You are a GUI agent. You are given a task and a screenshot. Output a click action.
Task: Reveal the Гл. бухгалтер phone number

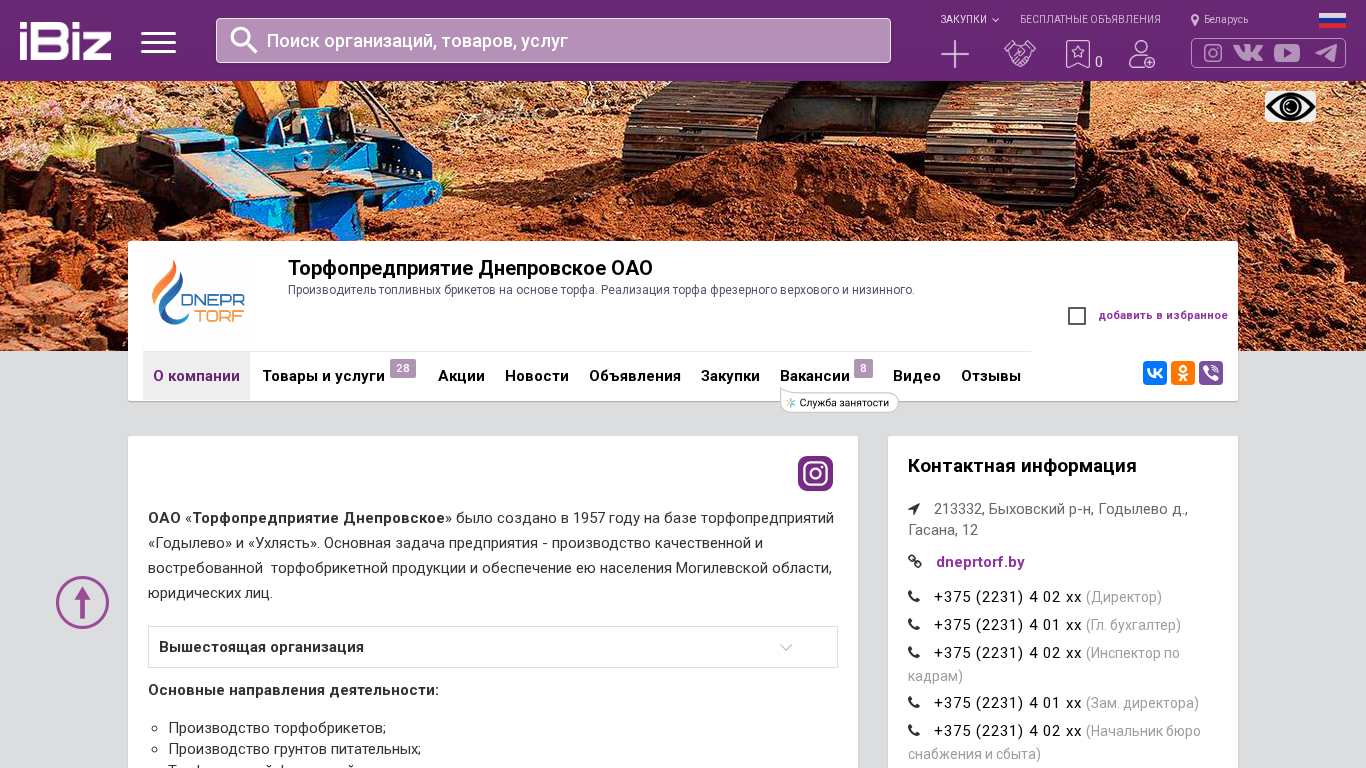pos(1008,625)
